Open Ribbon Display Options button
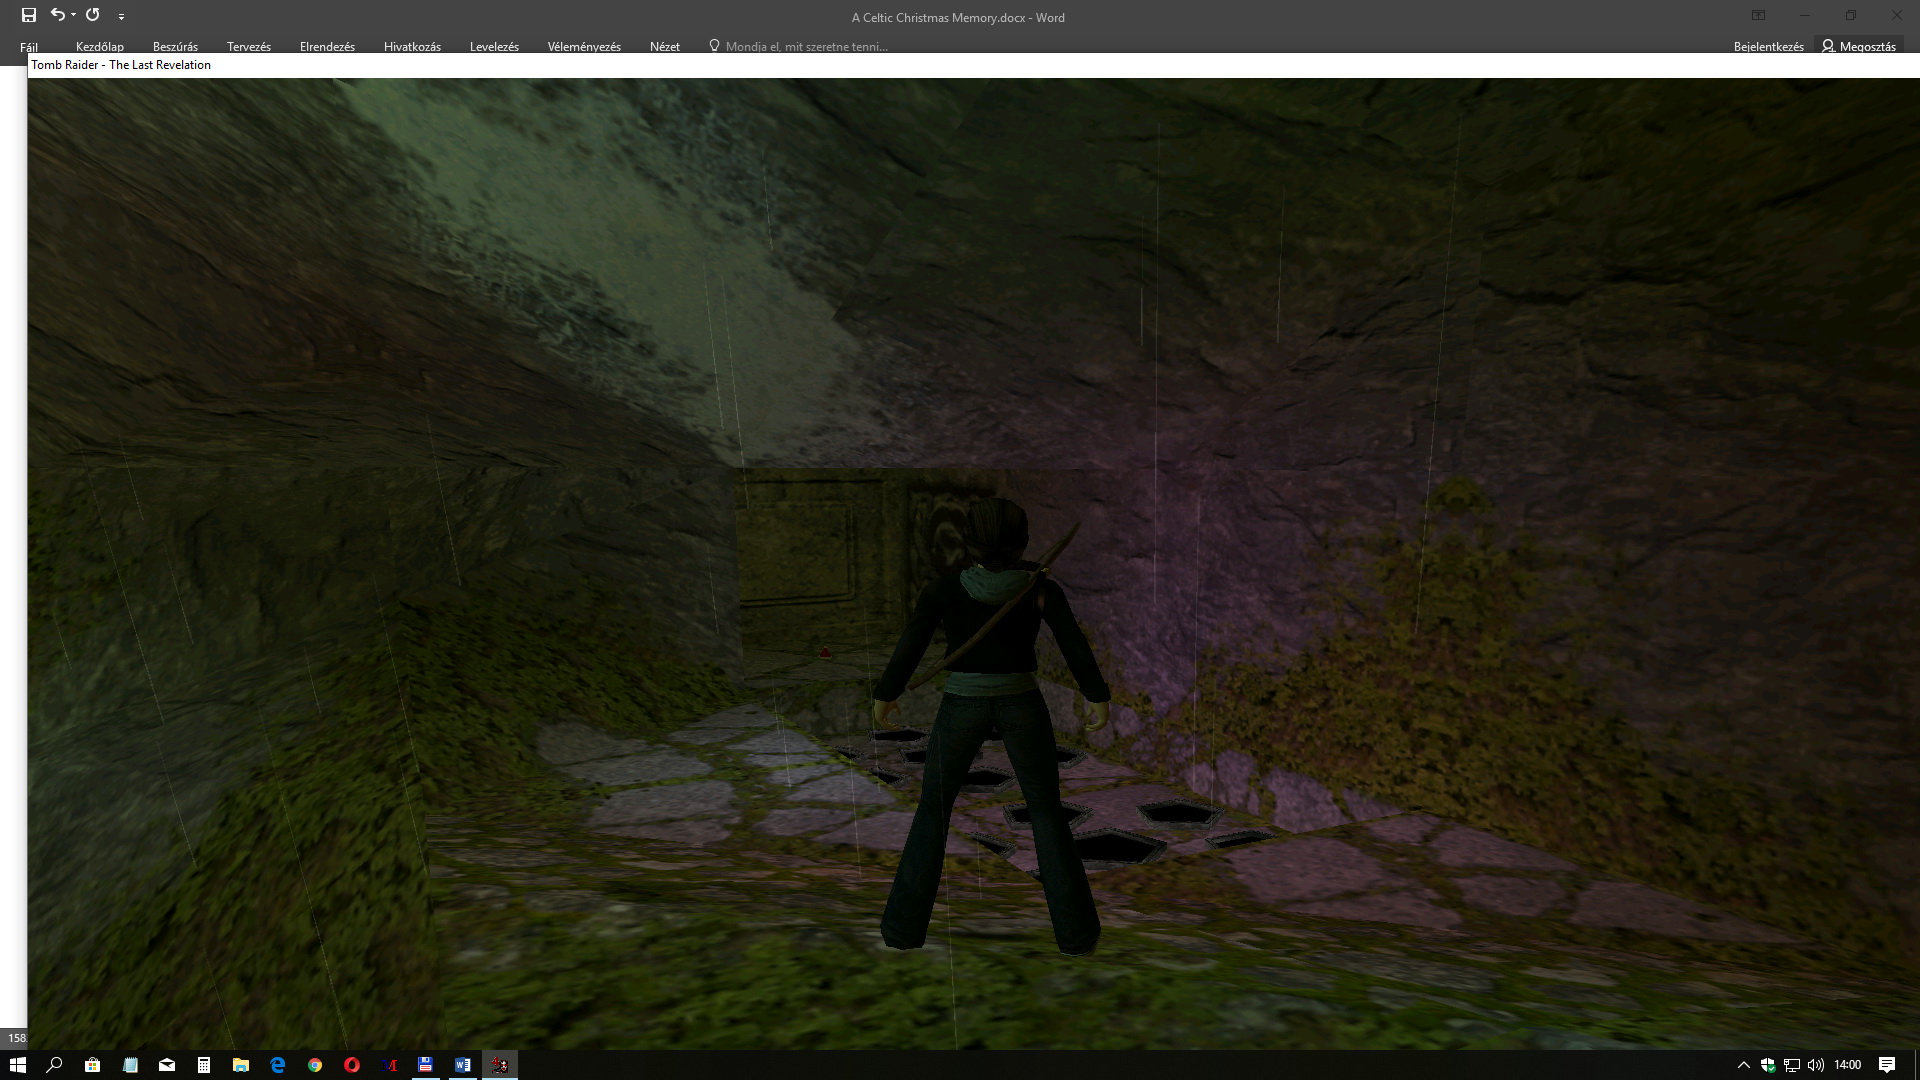The image size is (1920, 1080). coord(1758,16)
